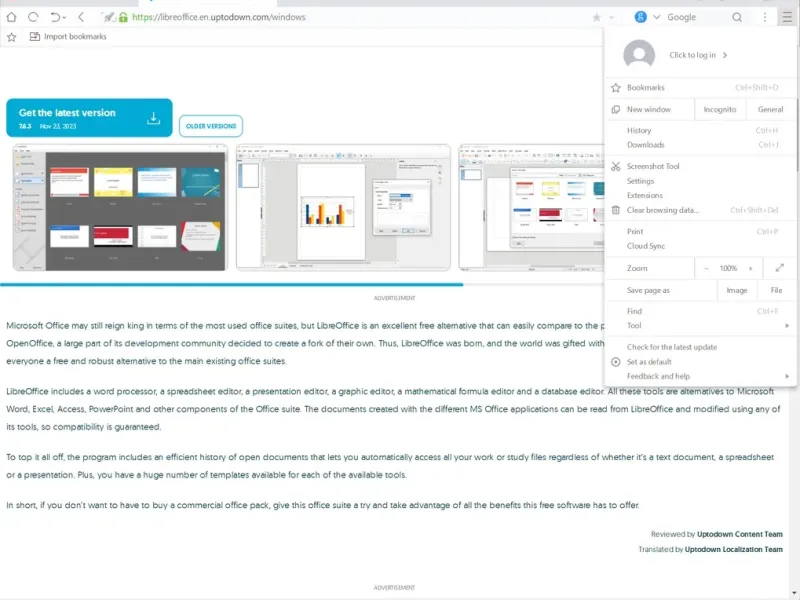Open the vertical three-dots toolbar menu

coord(764,17)
